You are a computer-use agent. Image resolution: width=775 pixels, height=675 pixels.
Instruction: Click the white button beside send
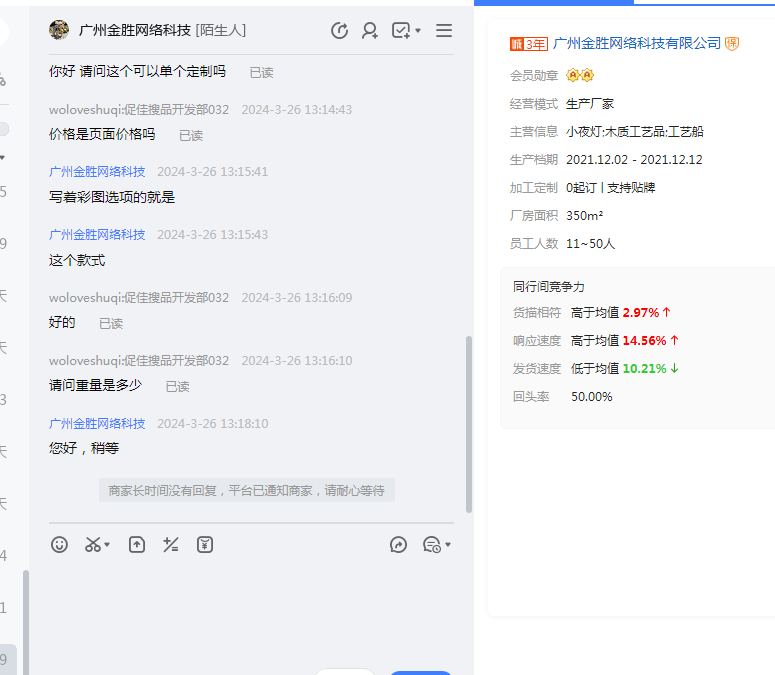click(x=345, y=672)
